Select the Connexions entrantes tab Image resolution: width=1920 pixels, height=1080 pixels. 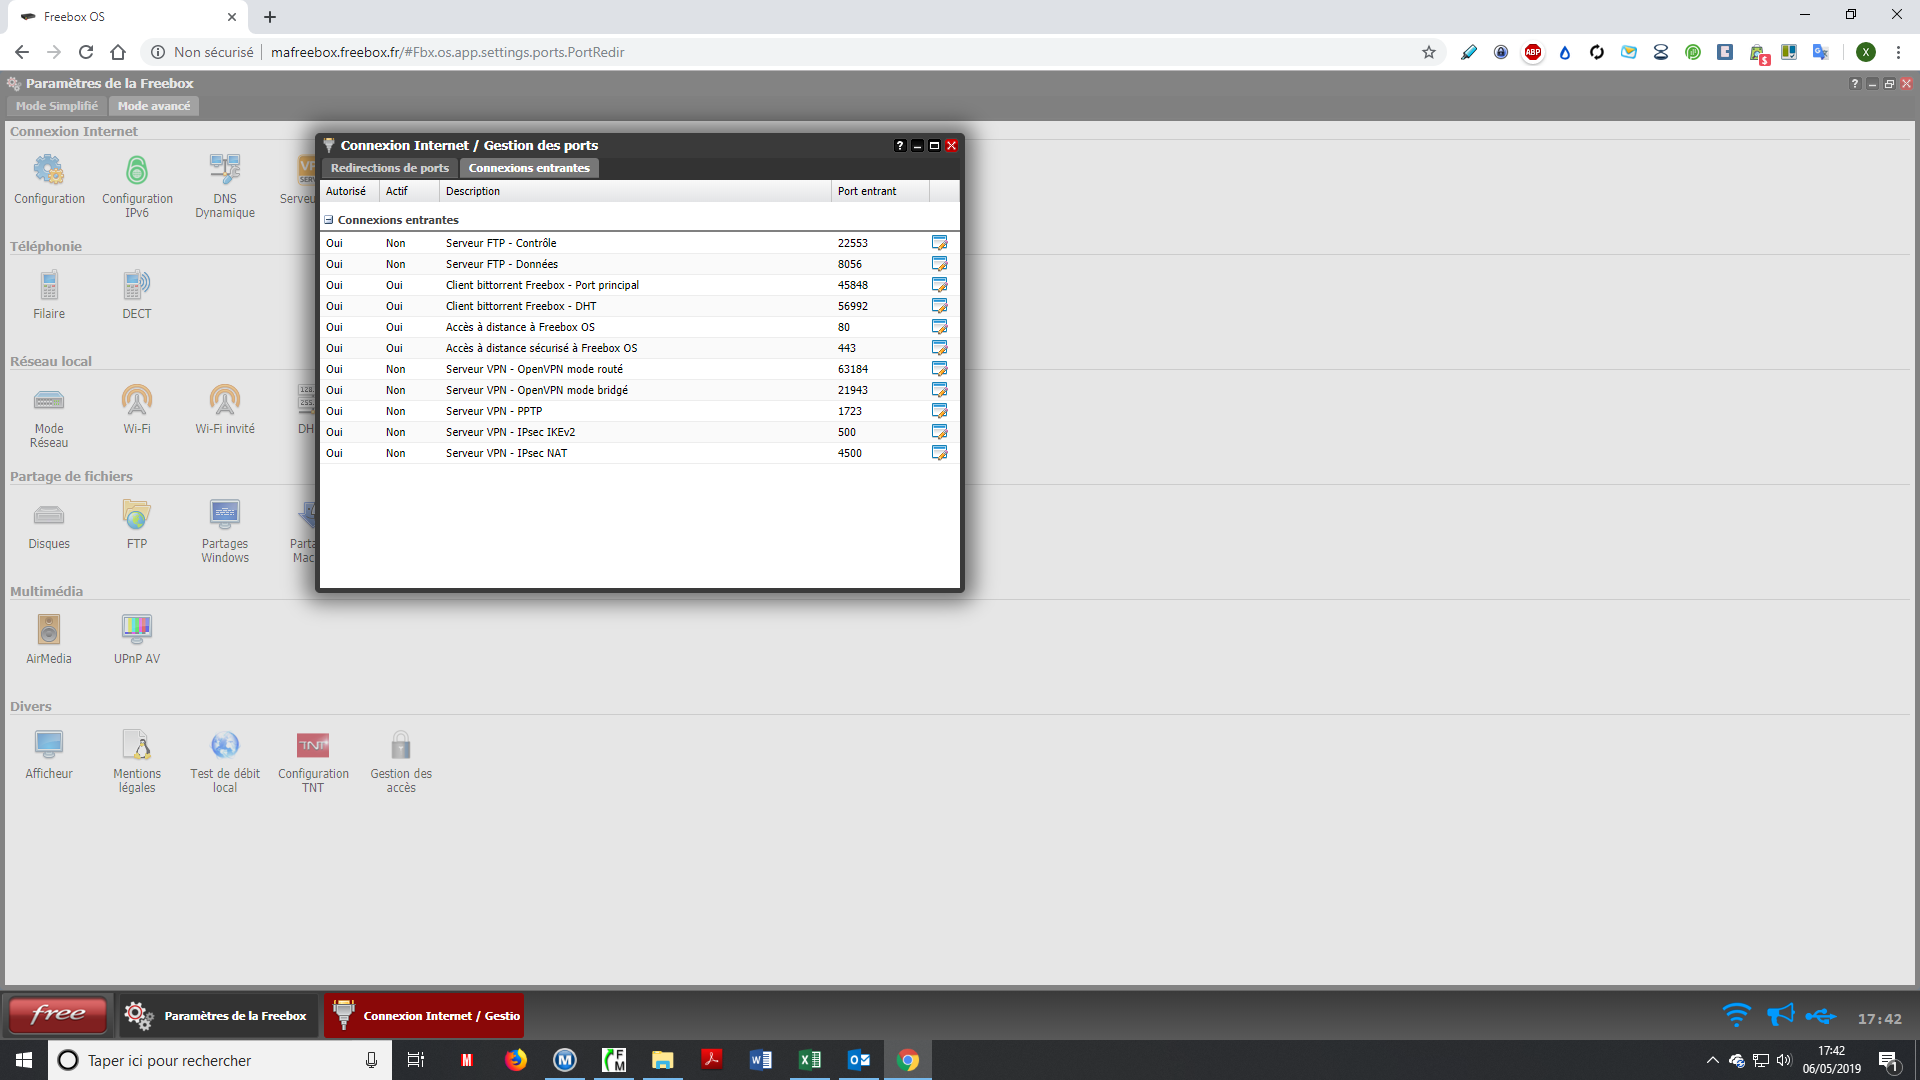click(529, 168)
